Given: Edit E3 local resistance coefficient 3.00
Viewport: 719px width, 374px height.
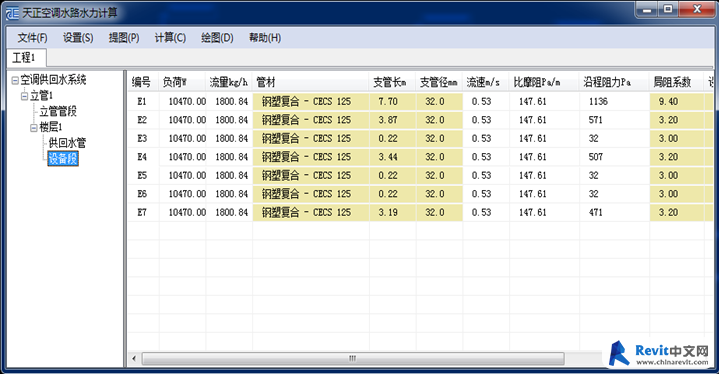Looking at the screenshot, I should [x=676, y=138].
